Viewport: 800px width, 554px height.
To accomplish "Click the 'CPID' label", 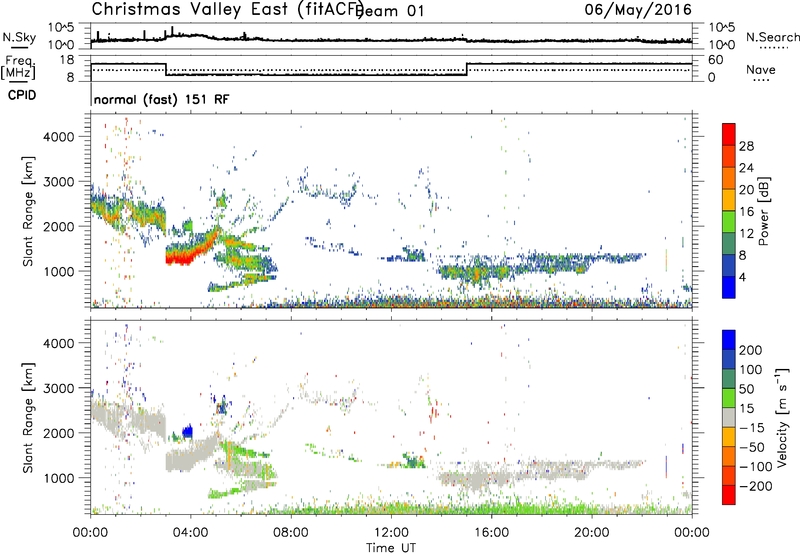I will [22, 95].
